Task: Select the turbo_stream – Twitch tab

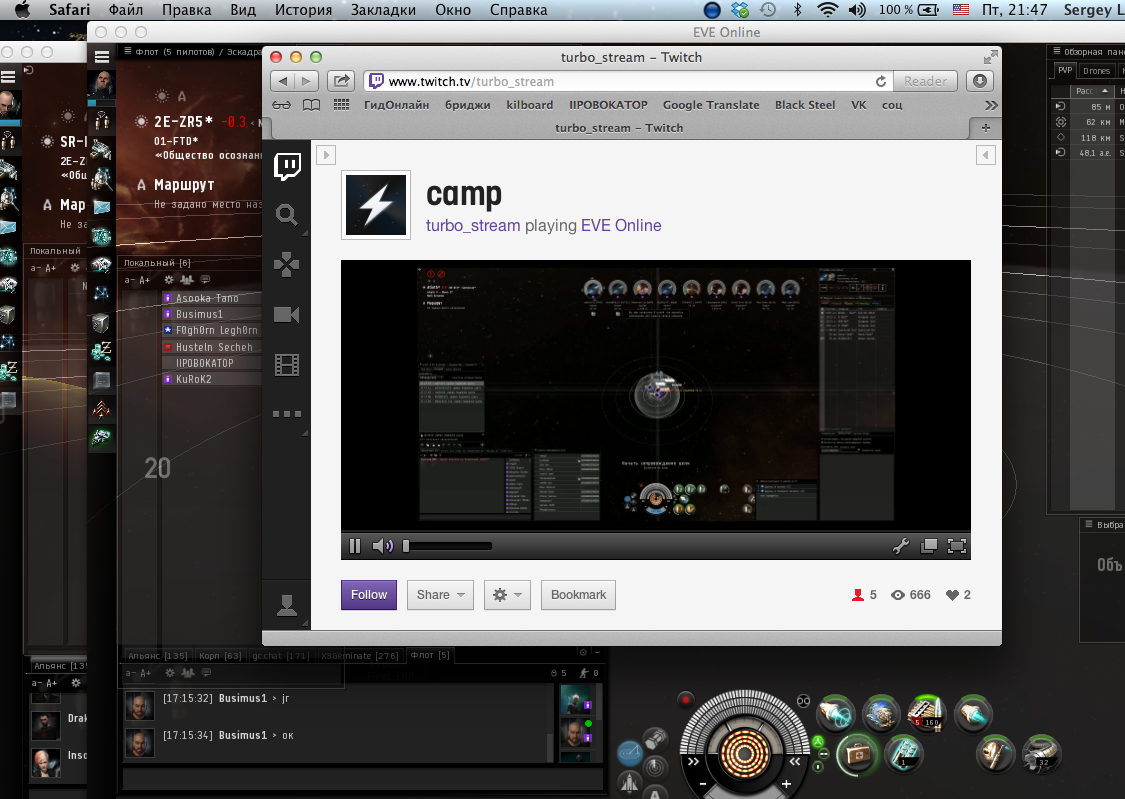Action: pos(618,128)
